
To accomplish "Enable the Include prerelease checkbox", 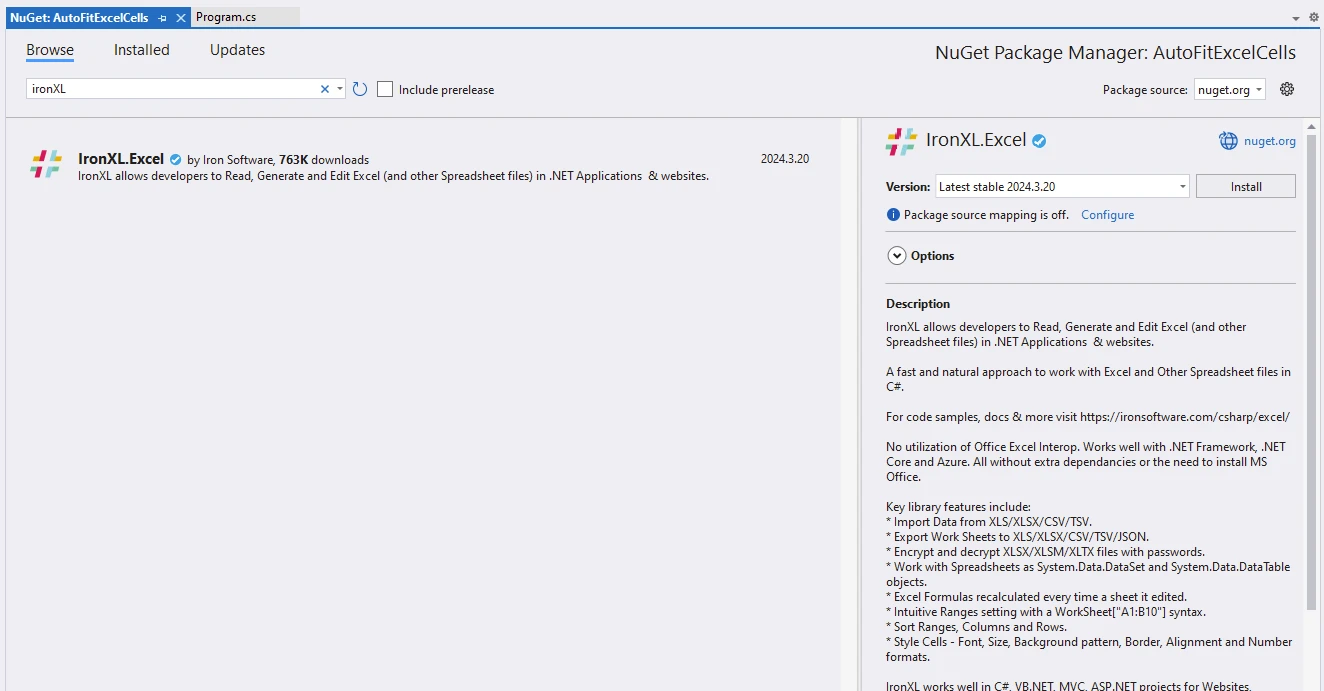I will 385,89.
